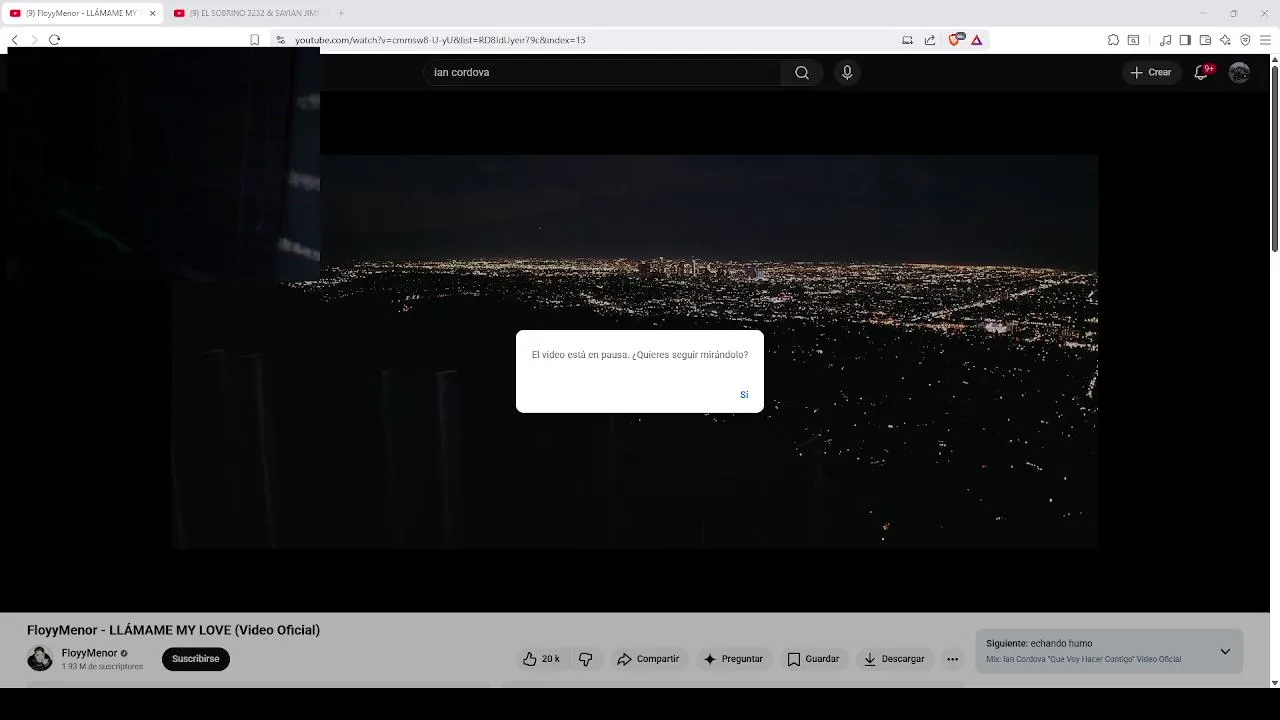Toggle the browser sidebar panel icon
Screen dimensions: 1280x720
pos(1185,40)
